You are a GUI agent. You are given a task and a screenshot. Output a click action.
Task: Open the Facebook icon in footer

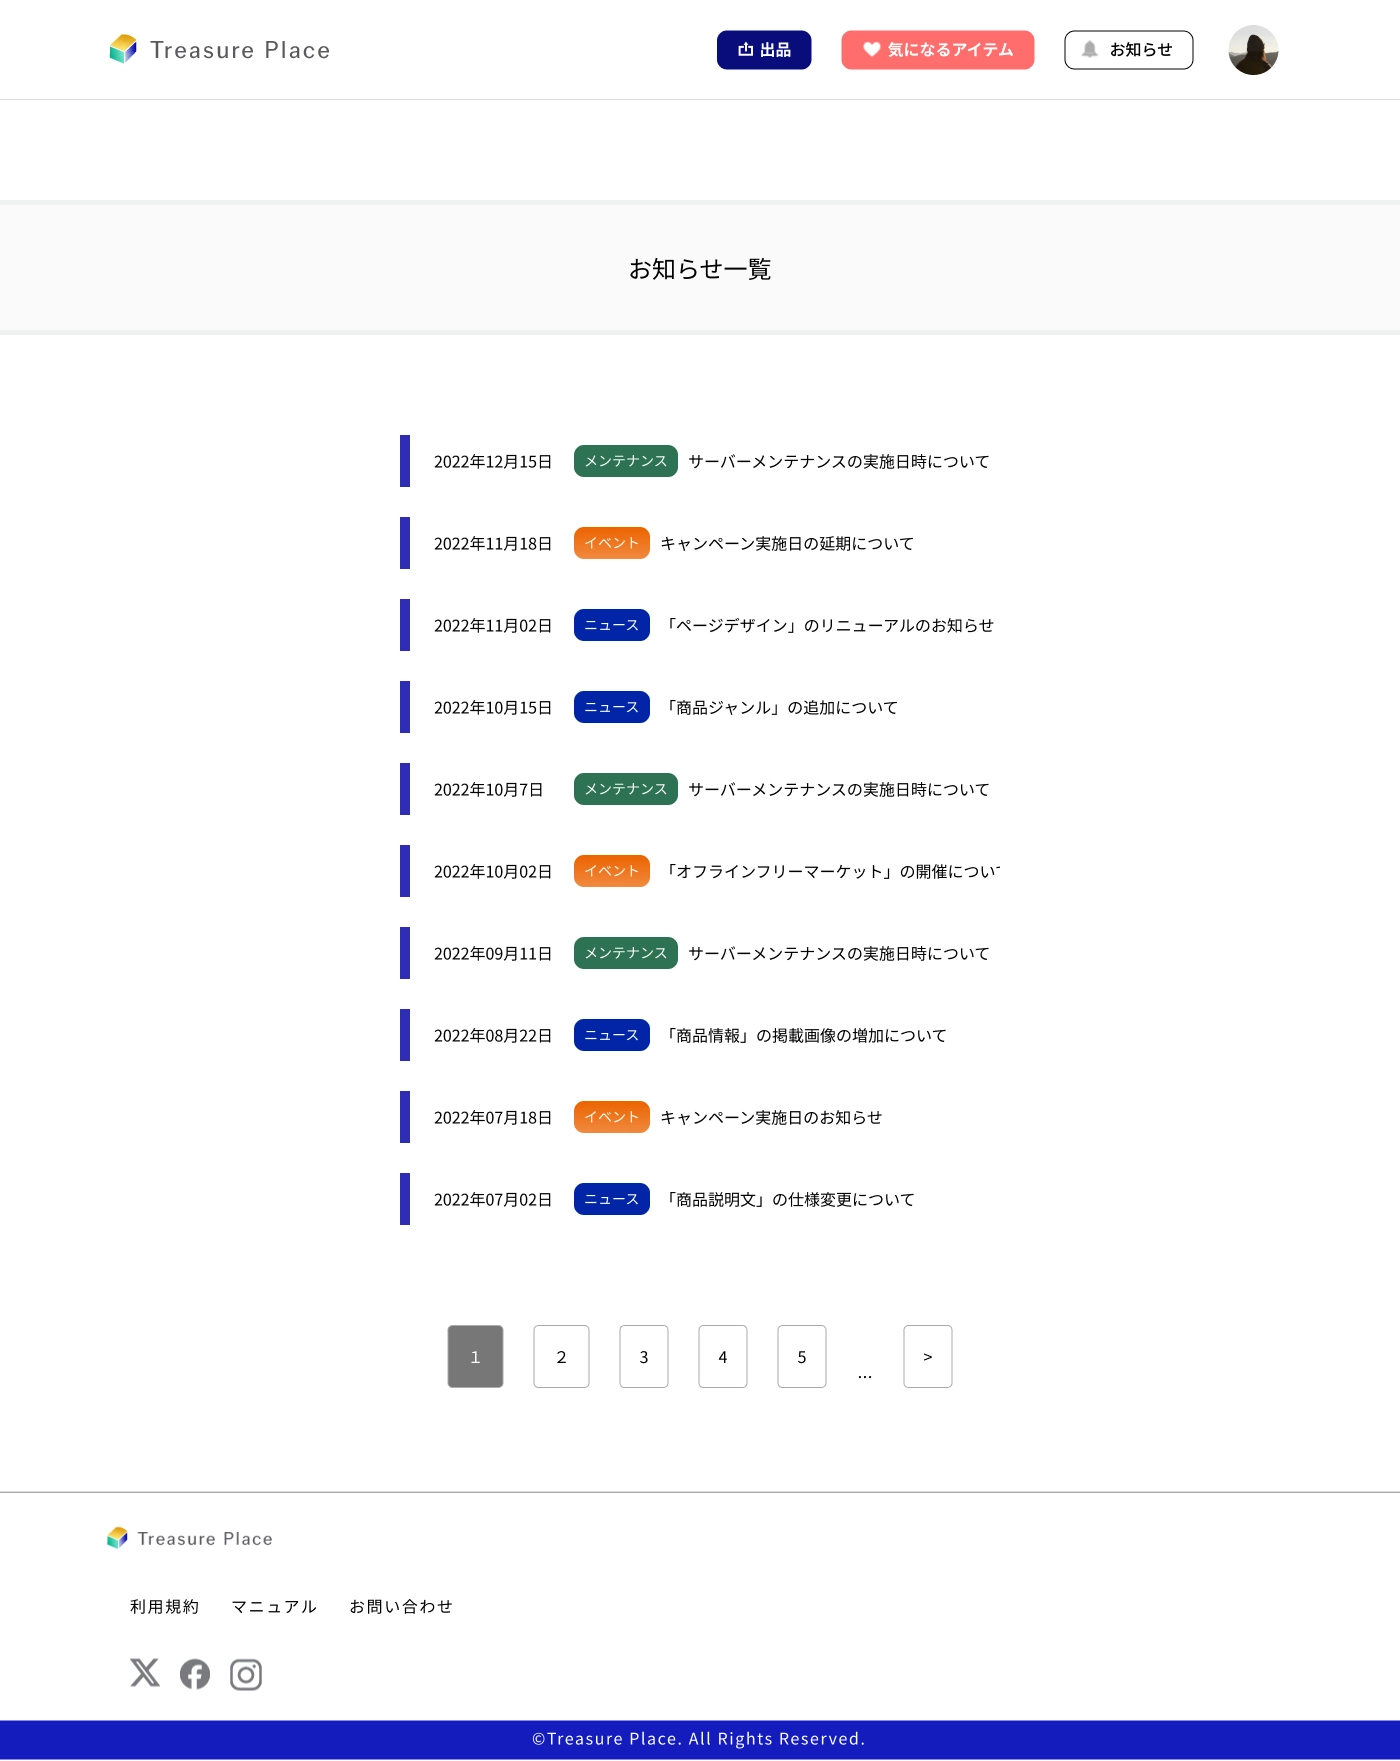click(x=195, y=1674)
